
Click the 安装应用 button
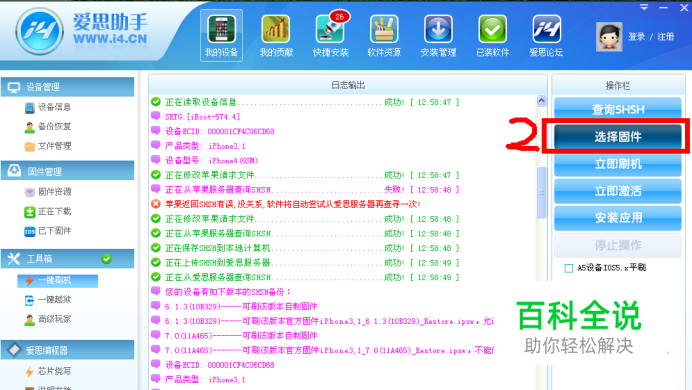click(618, 218)
